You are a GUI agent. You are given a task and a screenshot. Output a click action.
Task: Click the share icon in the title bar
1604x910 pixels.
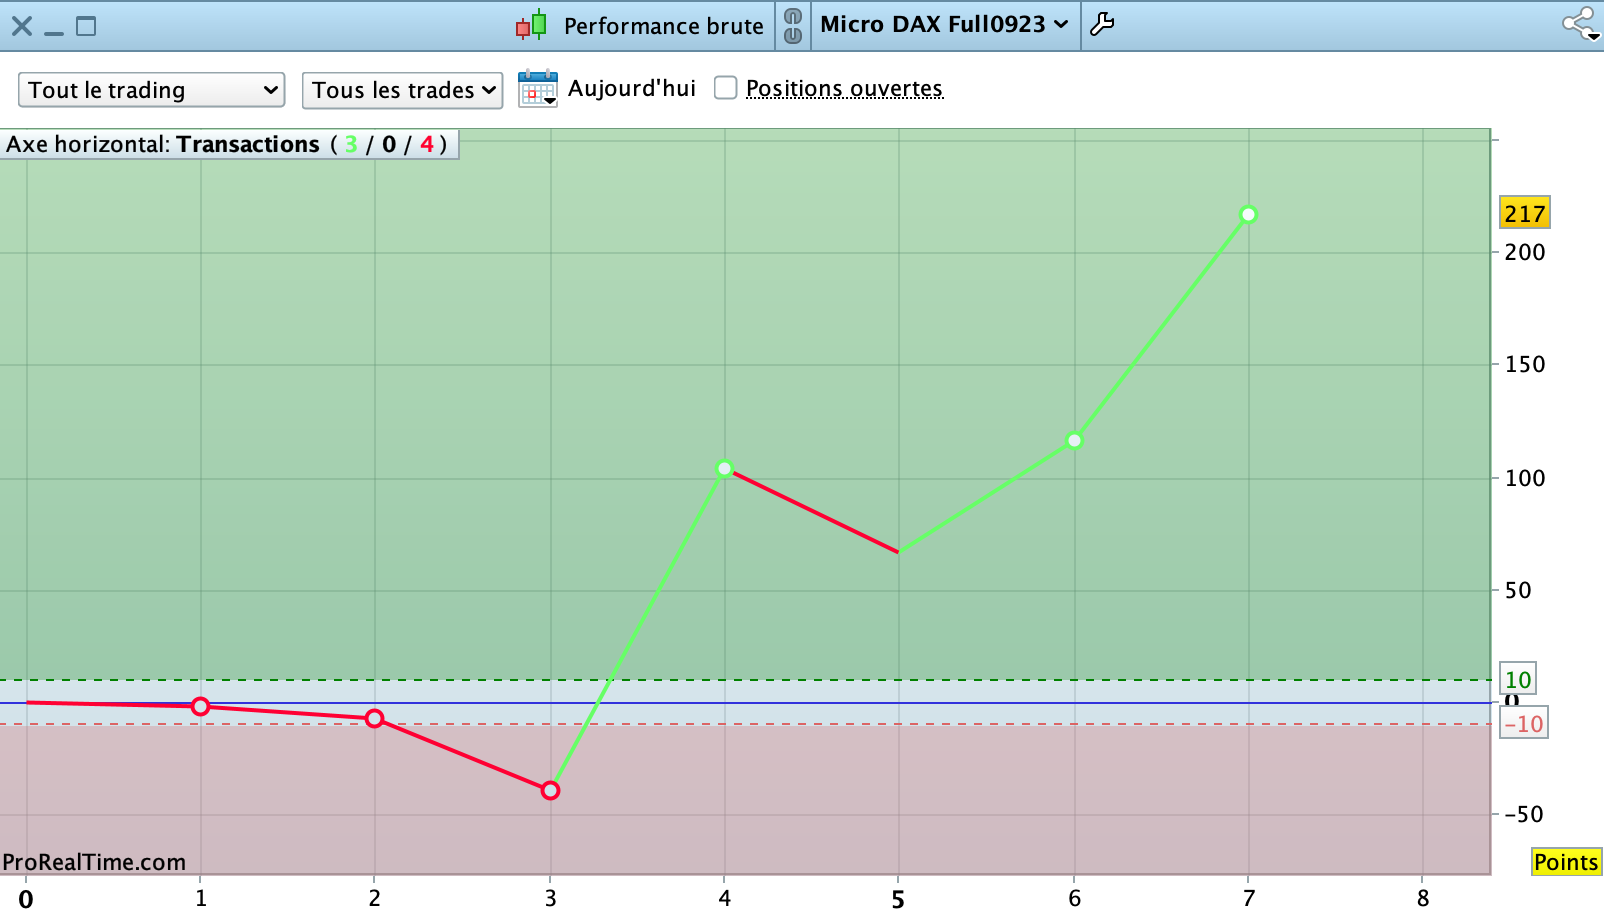1580,24
